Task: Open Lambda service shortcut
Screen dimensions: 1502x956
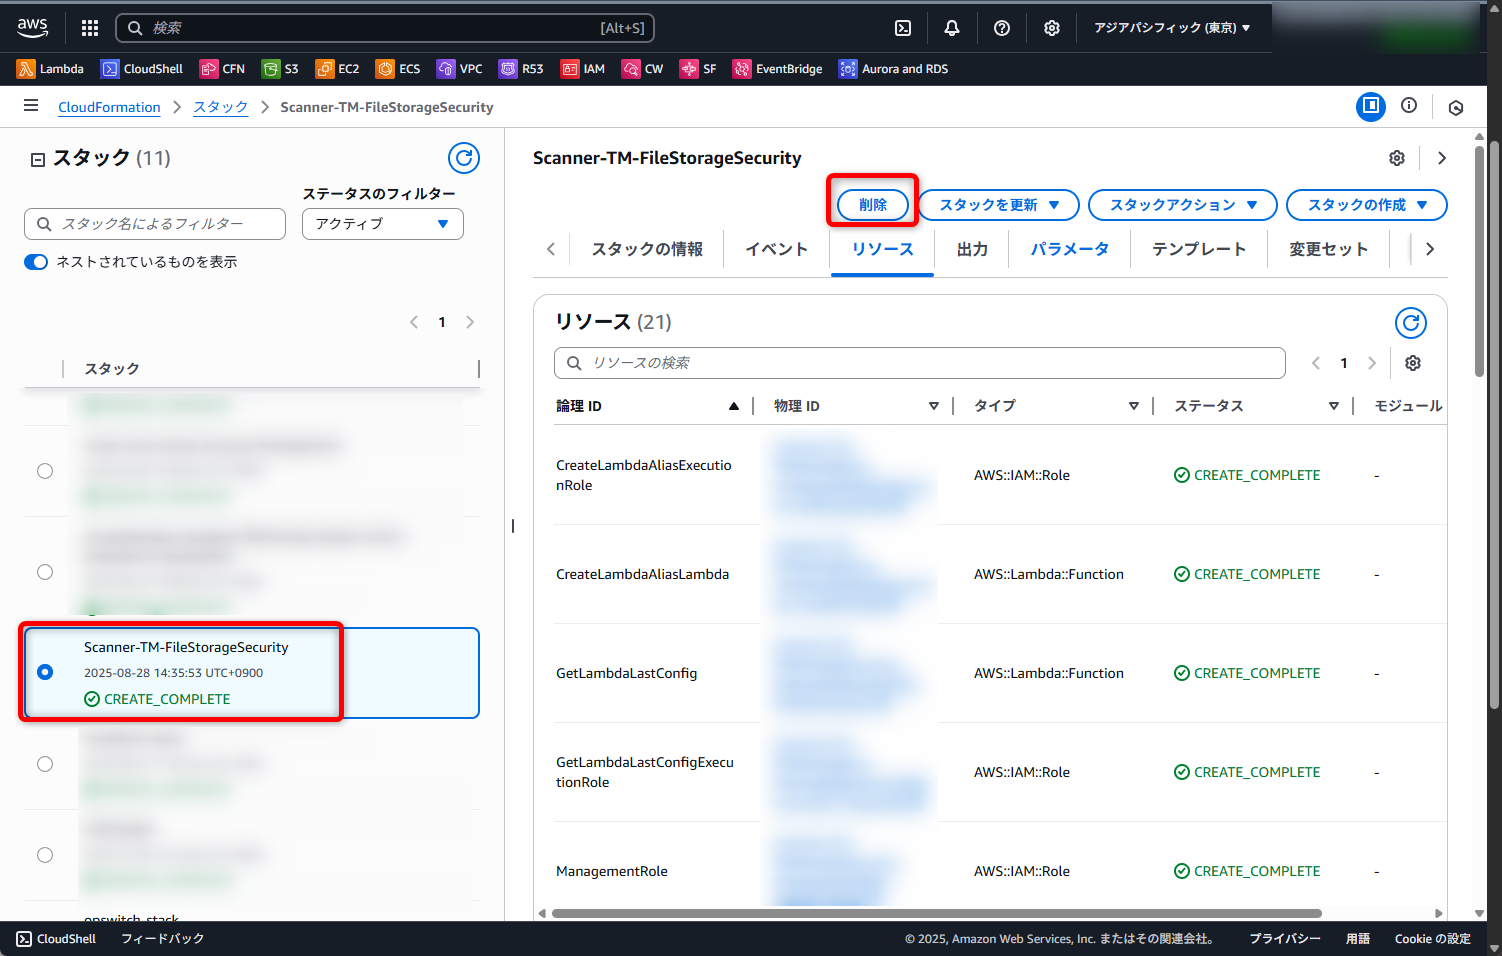Action: [50, 69]
